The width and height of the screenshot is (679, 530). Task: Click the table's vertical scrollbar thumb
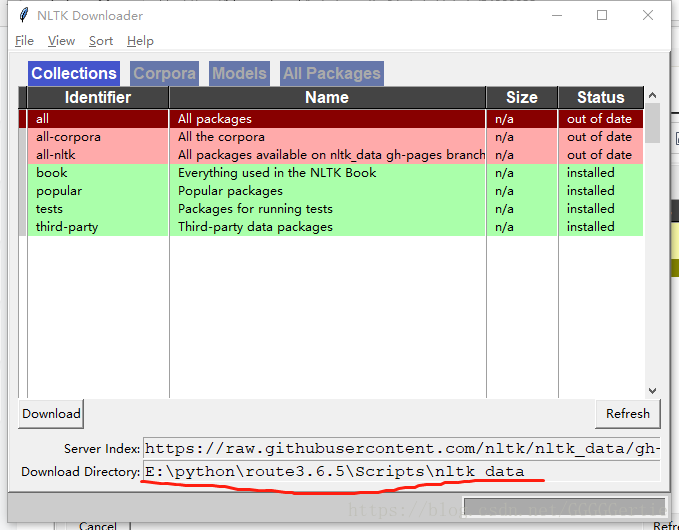(653, 123)
